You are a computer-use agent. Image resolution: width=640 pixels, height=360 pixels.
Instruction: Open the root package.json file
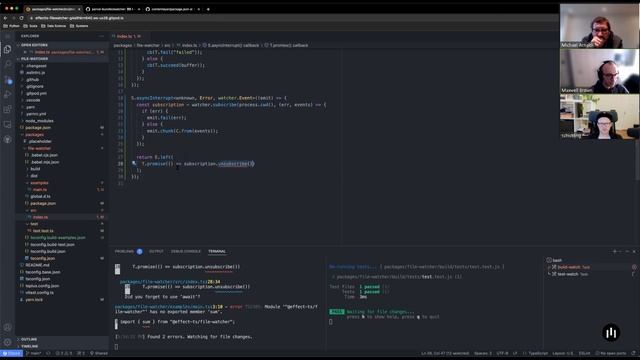[38, 127]
